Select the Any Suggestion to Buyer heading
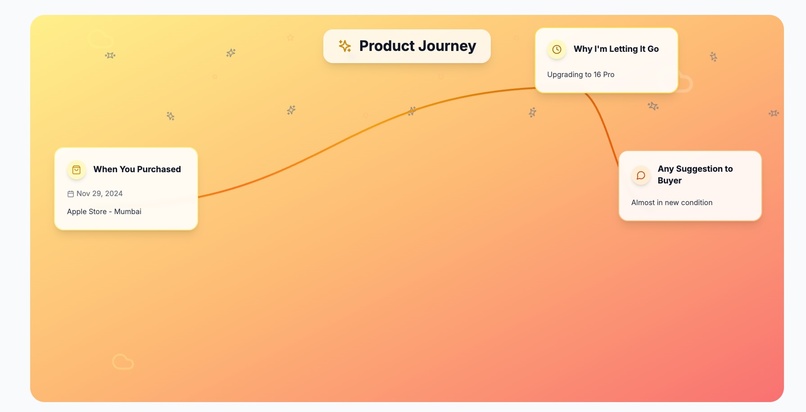The height and width of the screenshot is (412, 806). click(x=695, y=175)
